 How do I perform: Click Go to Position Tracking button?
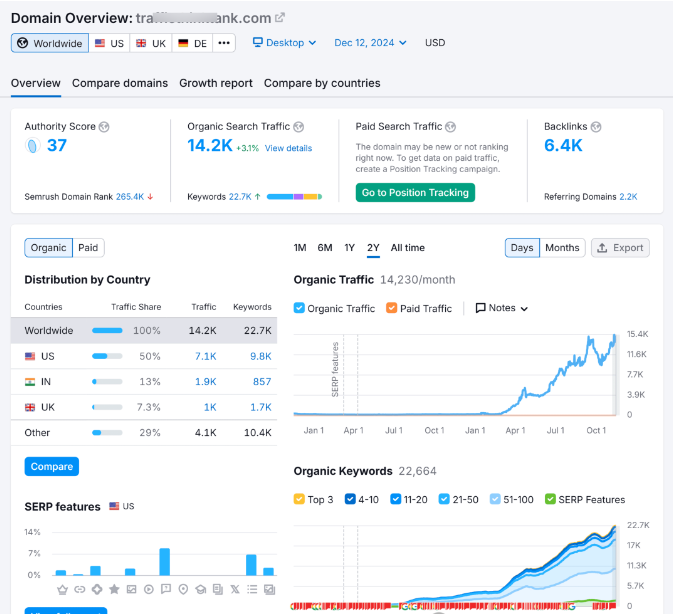click(415, 192)
